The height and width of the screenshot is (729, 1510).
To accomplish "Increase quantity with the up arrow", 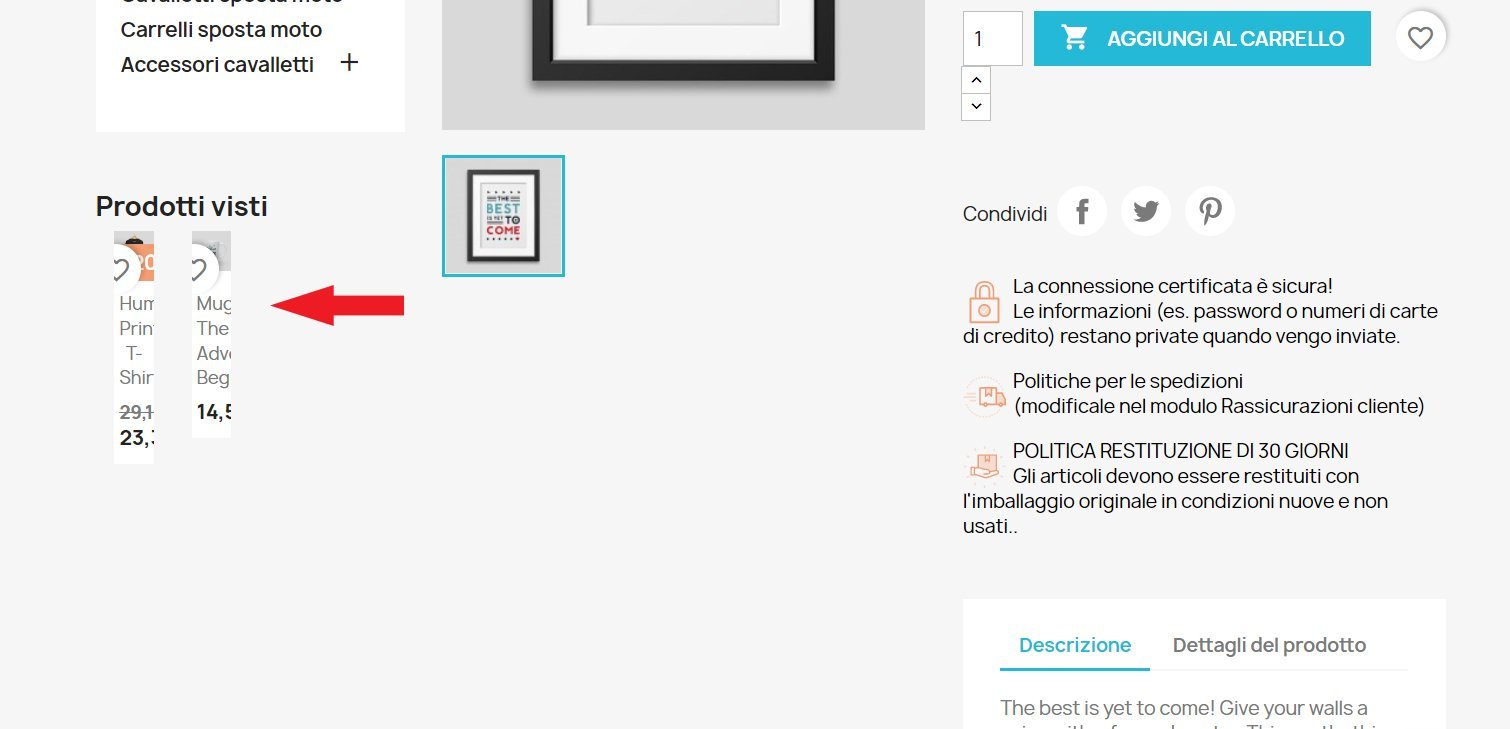I will click(976, 80).
